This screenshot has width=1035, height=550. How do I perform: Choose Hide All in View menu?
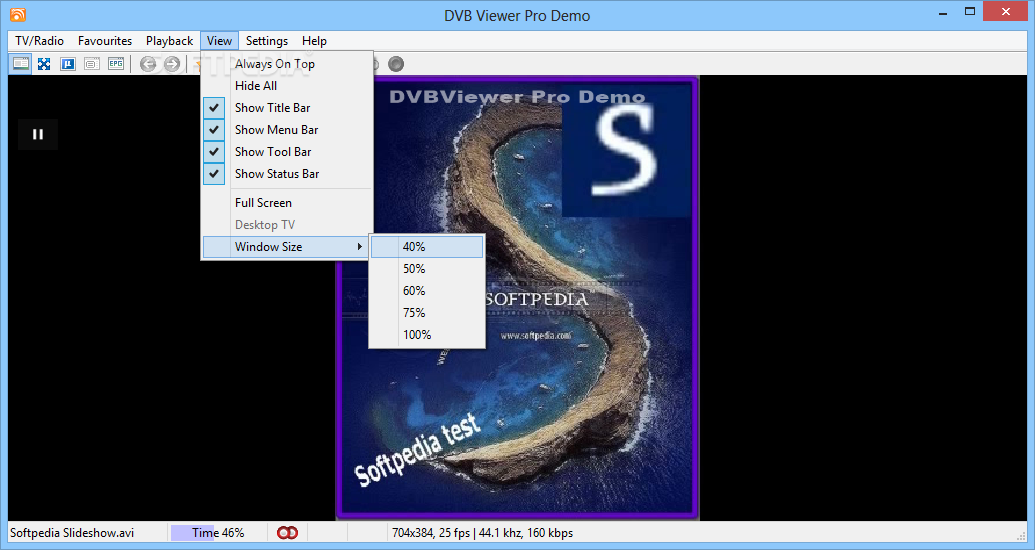pos(287,86)
